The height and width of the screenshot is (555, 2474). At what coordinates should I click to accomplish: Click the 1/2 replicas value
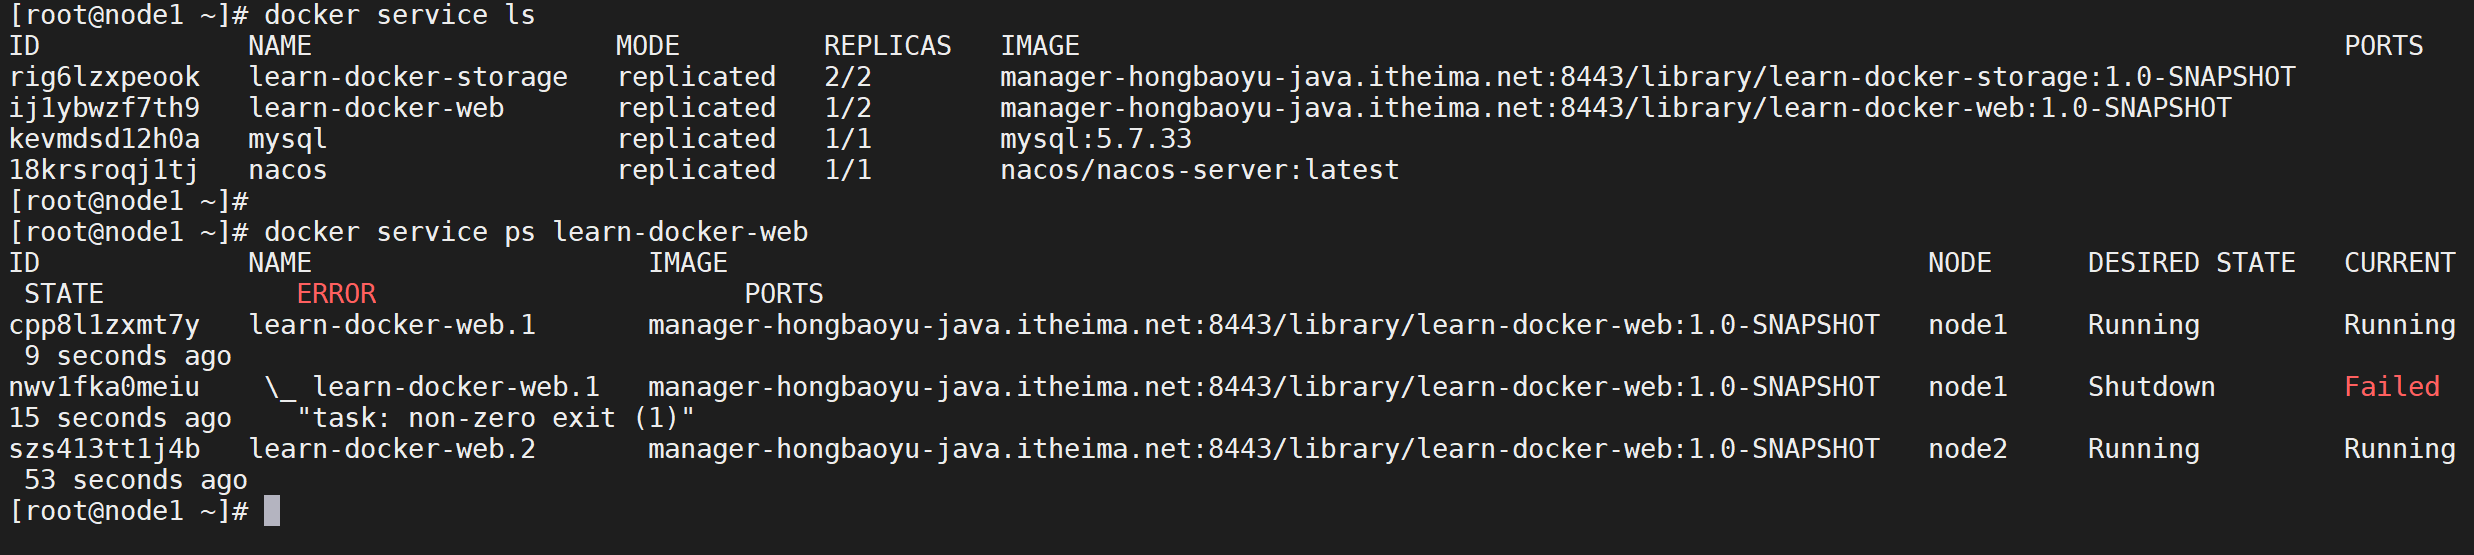click(847, 108)
